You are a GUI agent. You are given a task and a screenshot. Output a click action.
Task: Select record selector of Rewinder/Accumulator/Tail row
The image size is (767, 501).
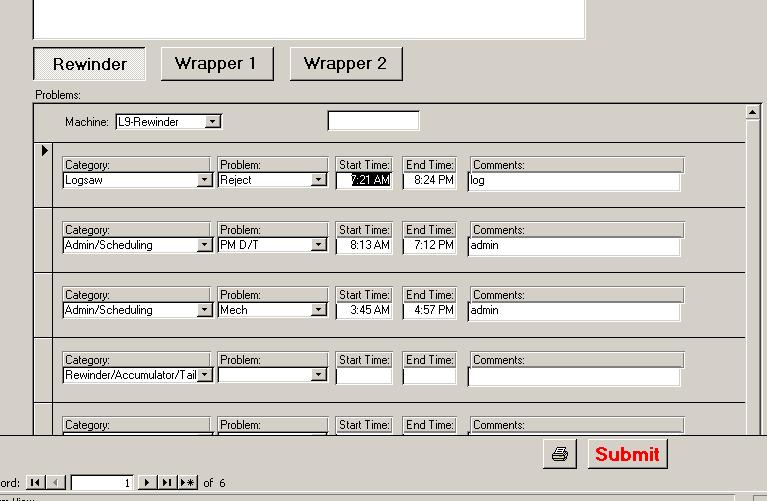point(44,370)
